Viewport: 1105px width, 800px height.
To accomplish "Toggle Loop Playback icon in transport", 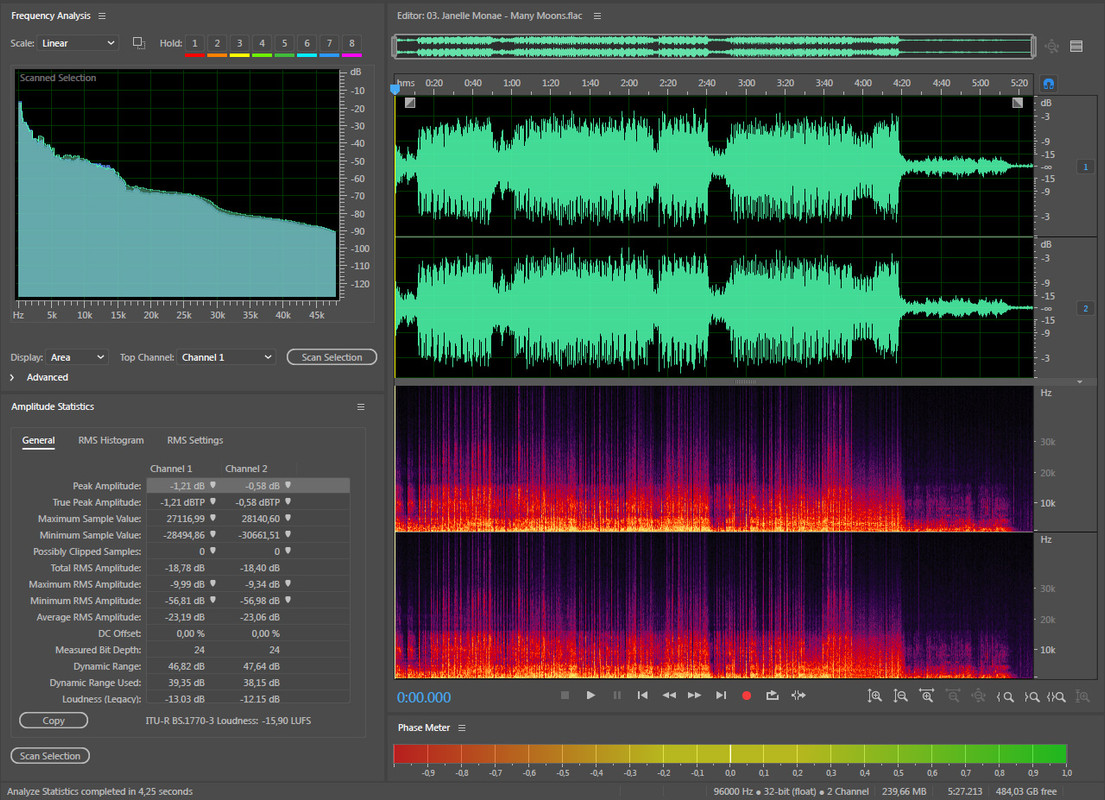I will (x=772, y=695).
